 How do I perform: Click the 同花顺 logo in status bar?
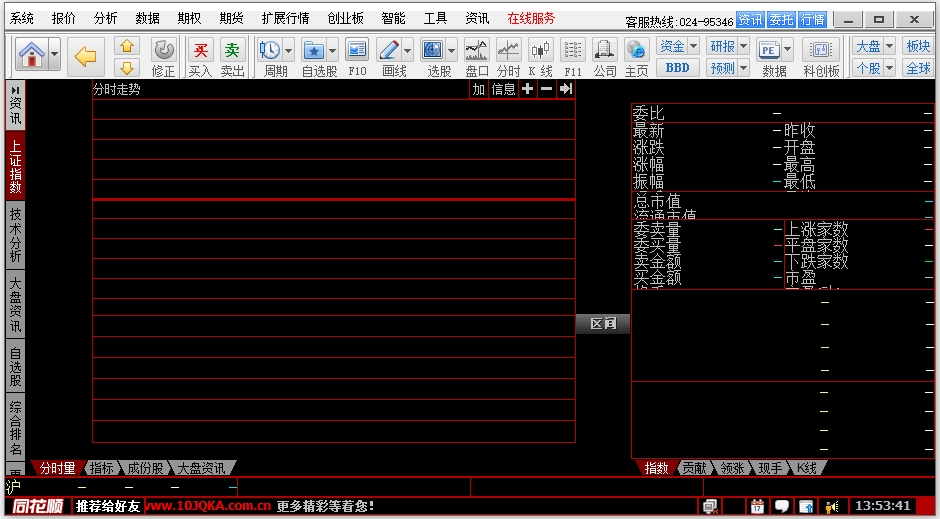37,506
